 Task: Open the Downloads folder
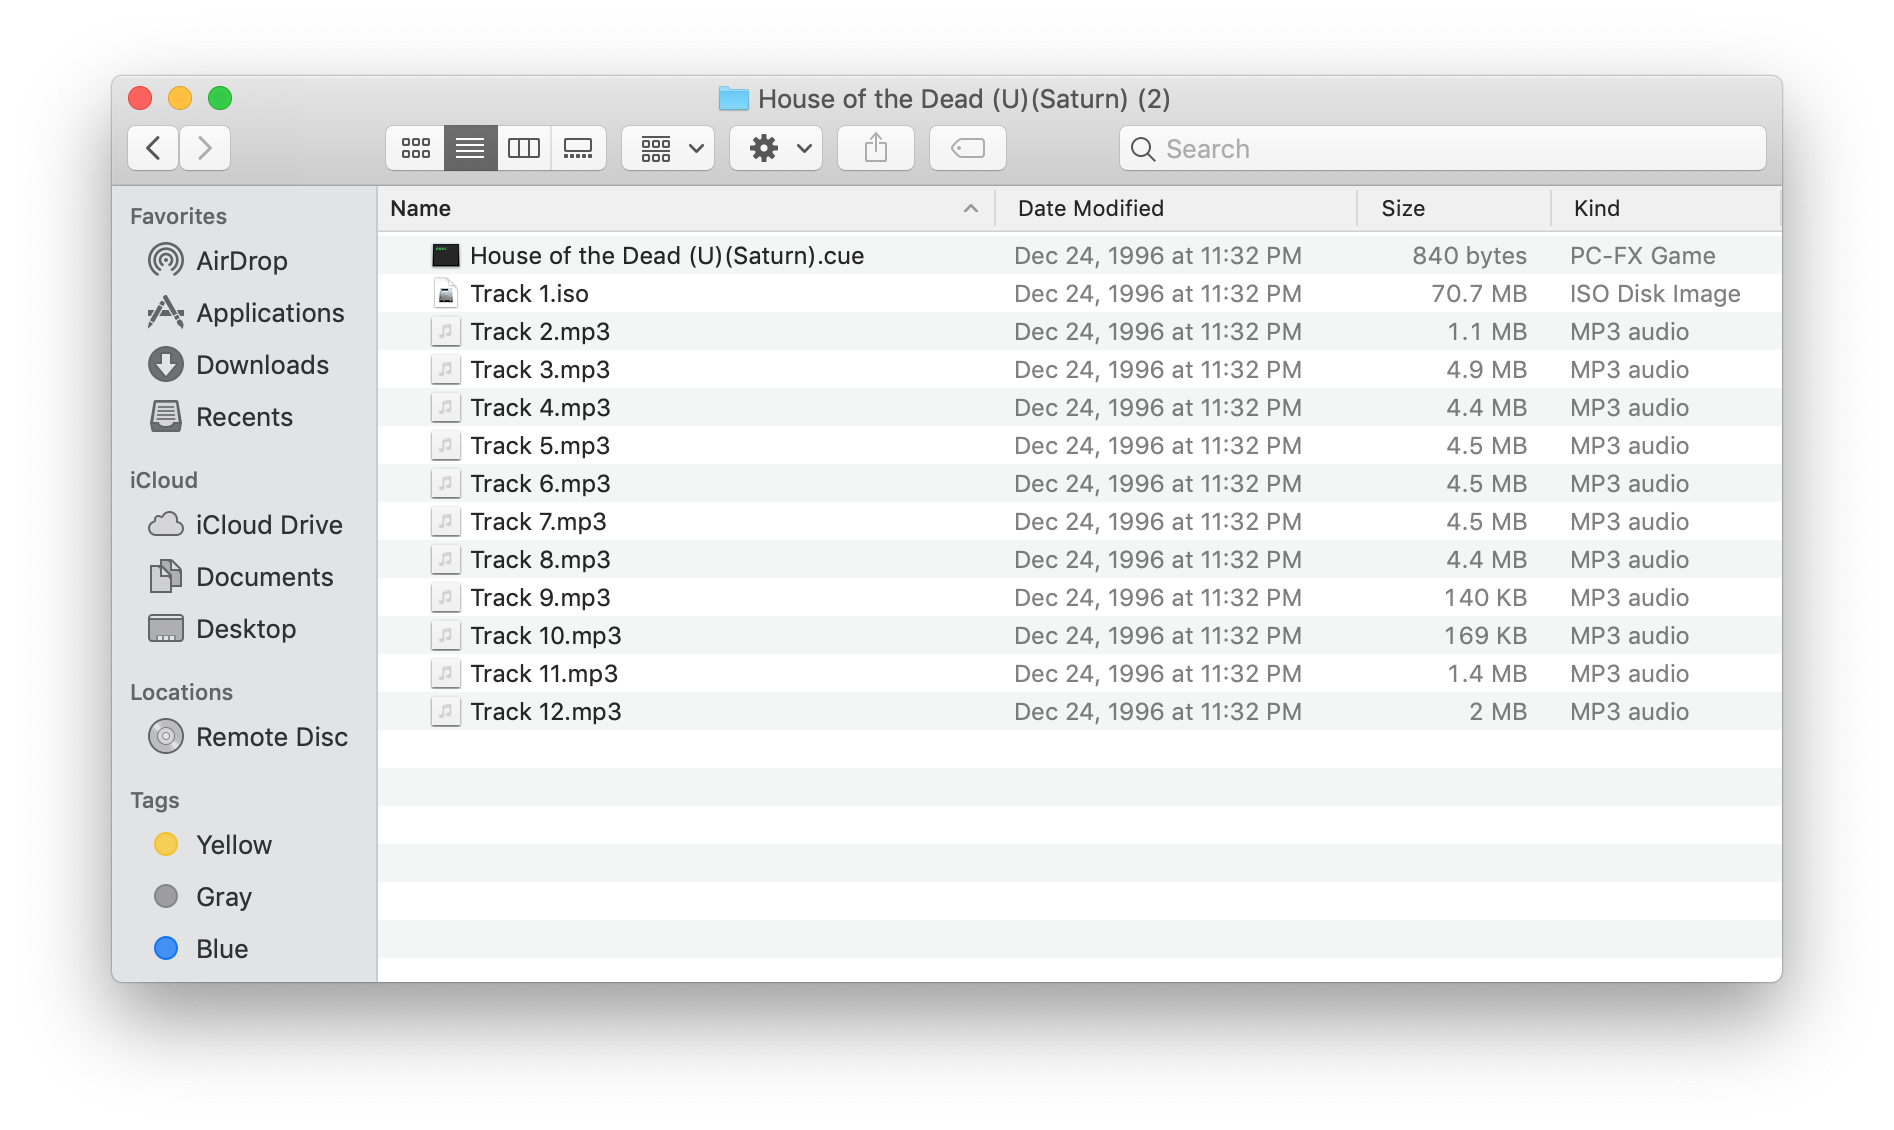click(263, 364)
